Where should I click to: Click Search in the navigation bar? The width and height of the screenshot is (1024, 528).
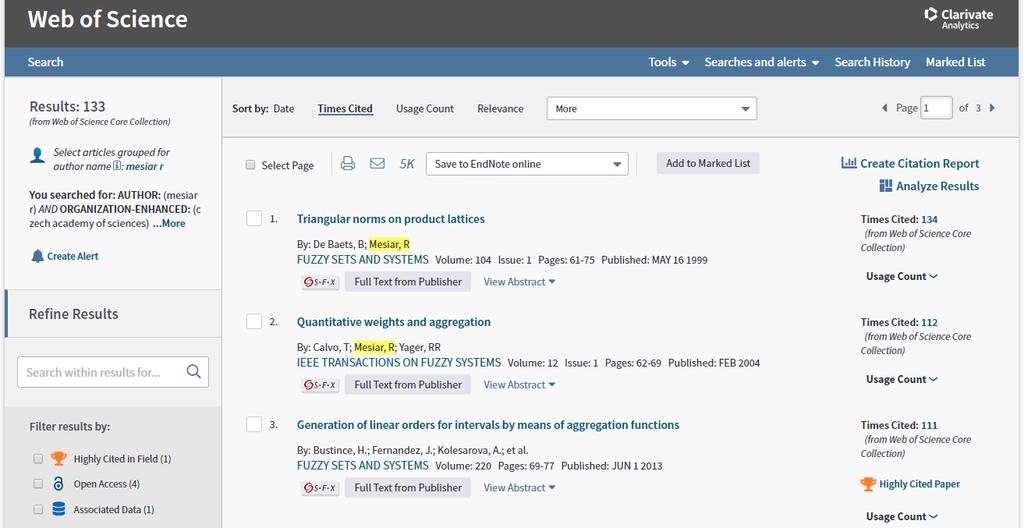coord(45,62)
